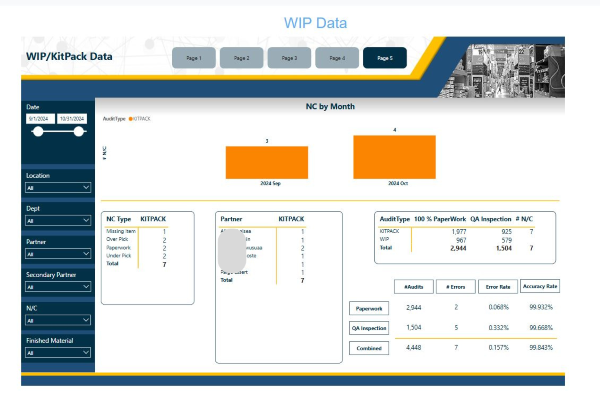Click the #Audits column header button
This screenshot has width=600, height=406.
click(x=414, y=287)
